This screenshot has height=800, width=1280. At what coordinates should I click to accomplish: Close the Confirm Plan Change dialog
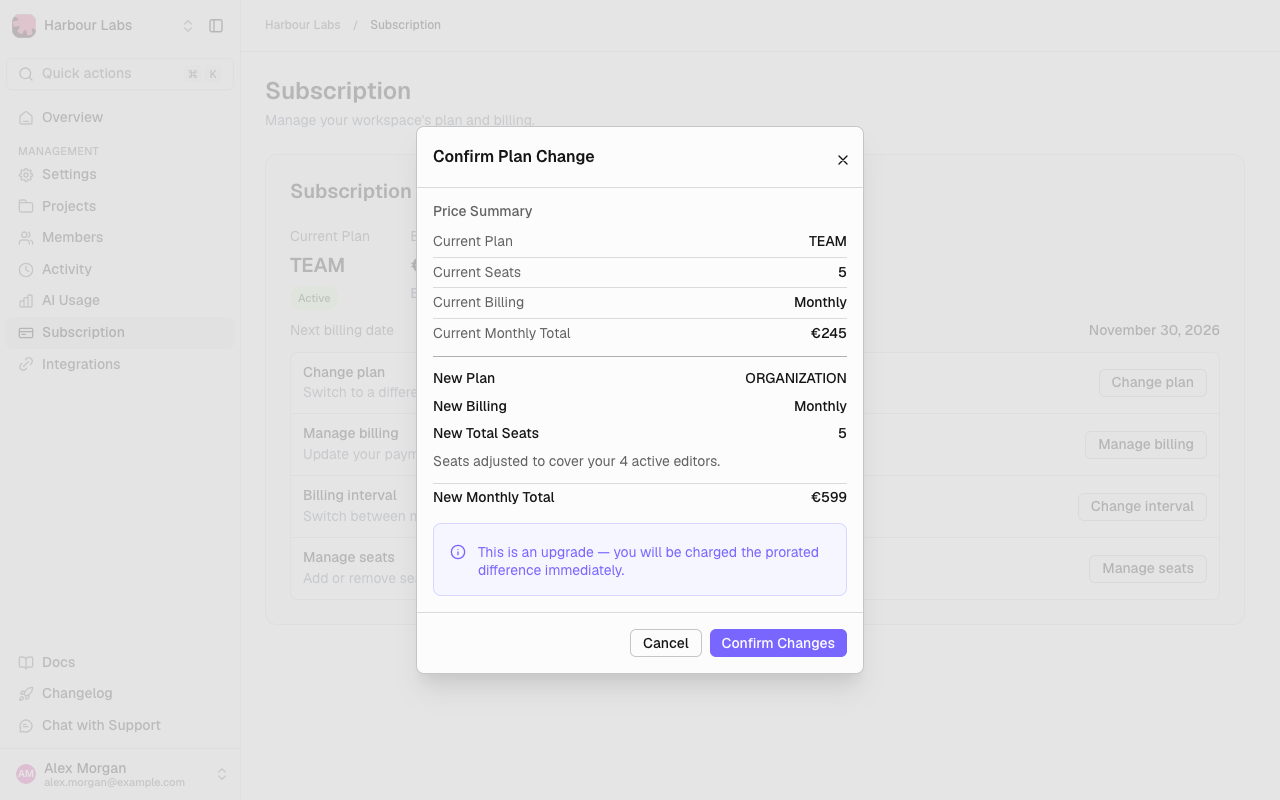(843, 160)
